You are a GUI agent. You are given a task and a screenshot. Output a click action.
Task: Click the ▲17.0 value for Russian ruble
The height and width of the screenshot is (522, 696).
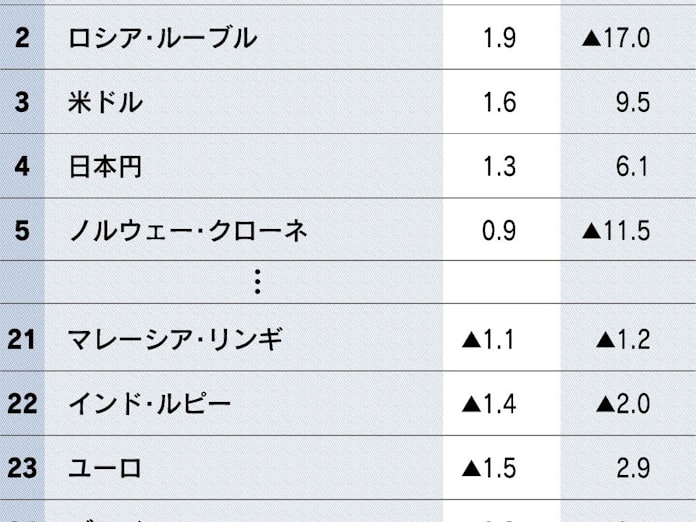pos(616,39)
